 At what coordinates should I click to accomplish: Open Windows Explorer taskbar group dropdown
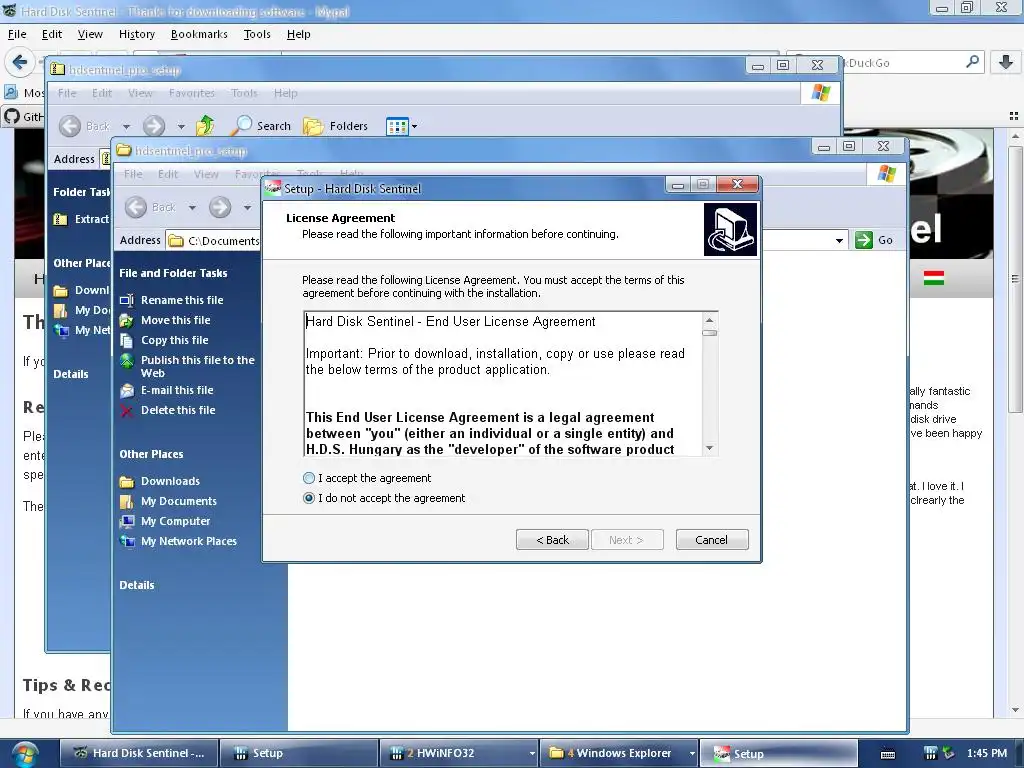(692, 754)
